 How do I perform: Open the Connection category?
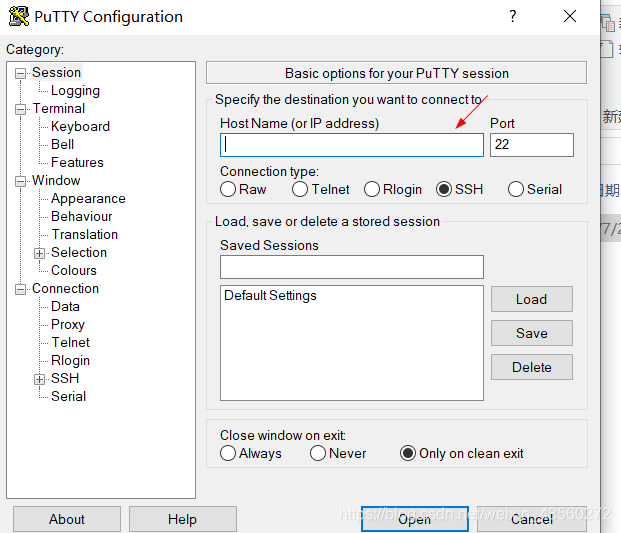pos(65,289)
